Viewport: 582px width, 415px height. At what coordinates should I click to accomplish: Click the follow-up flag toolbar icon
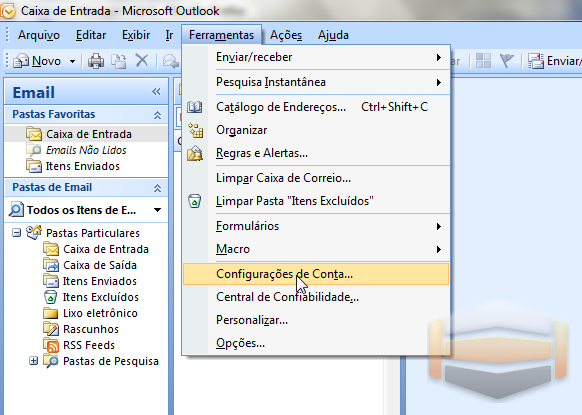(x=507, y=60)
